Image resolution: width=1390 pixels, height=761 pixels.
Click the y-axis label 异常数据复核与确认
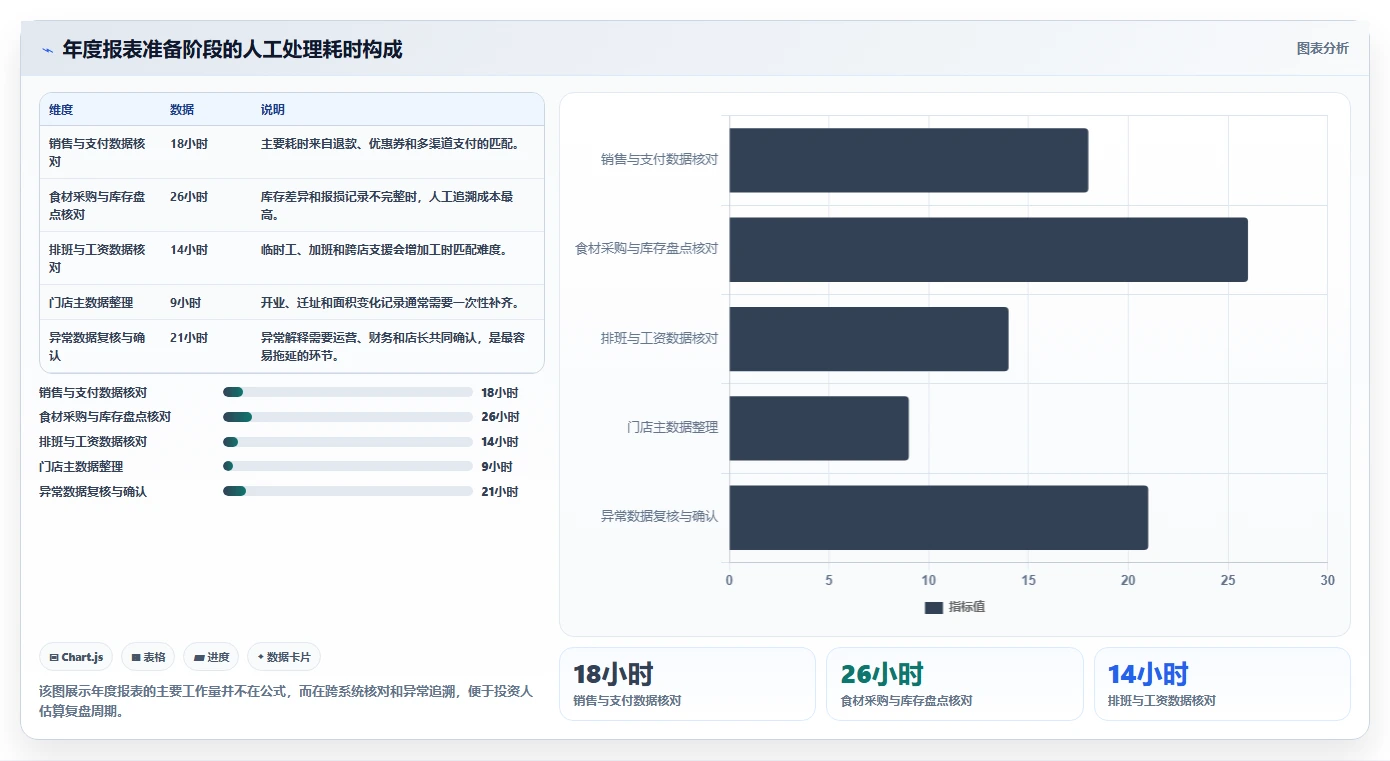tap(659, 517)
